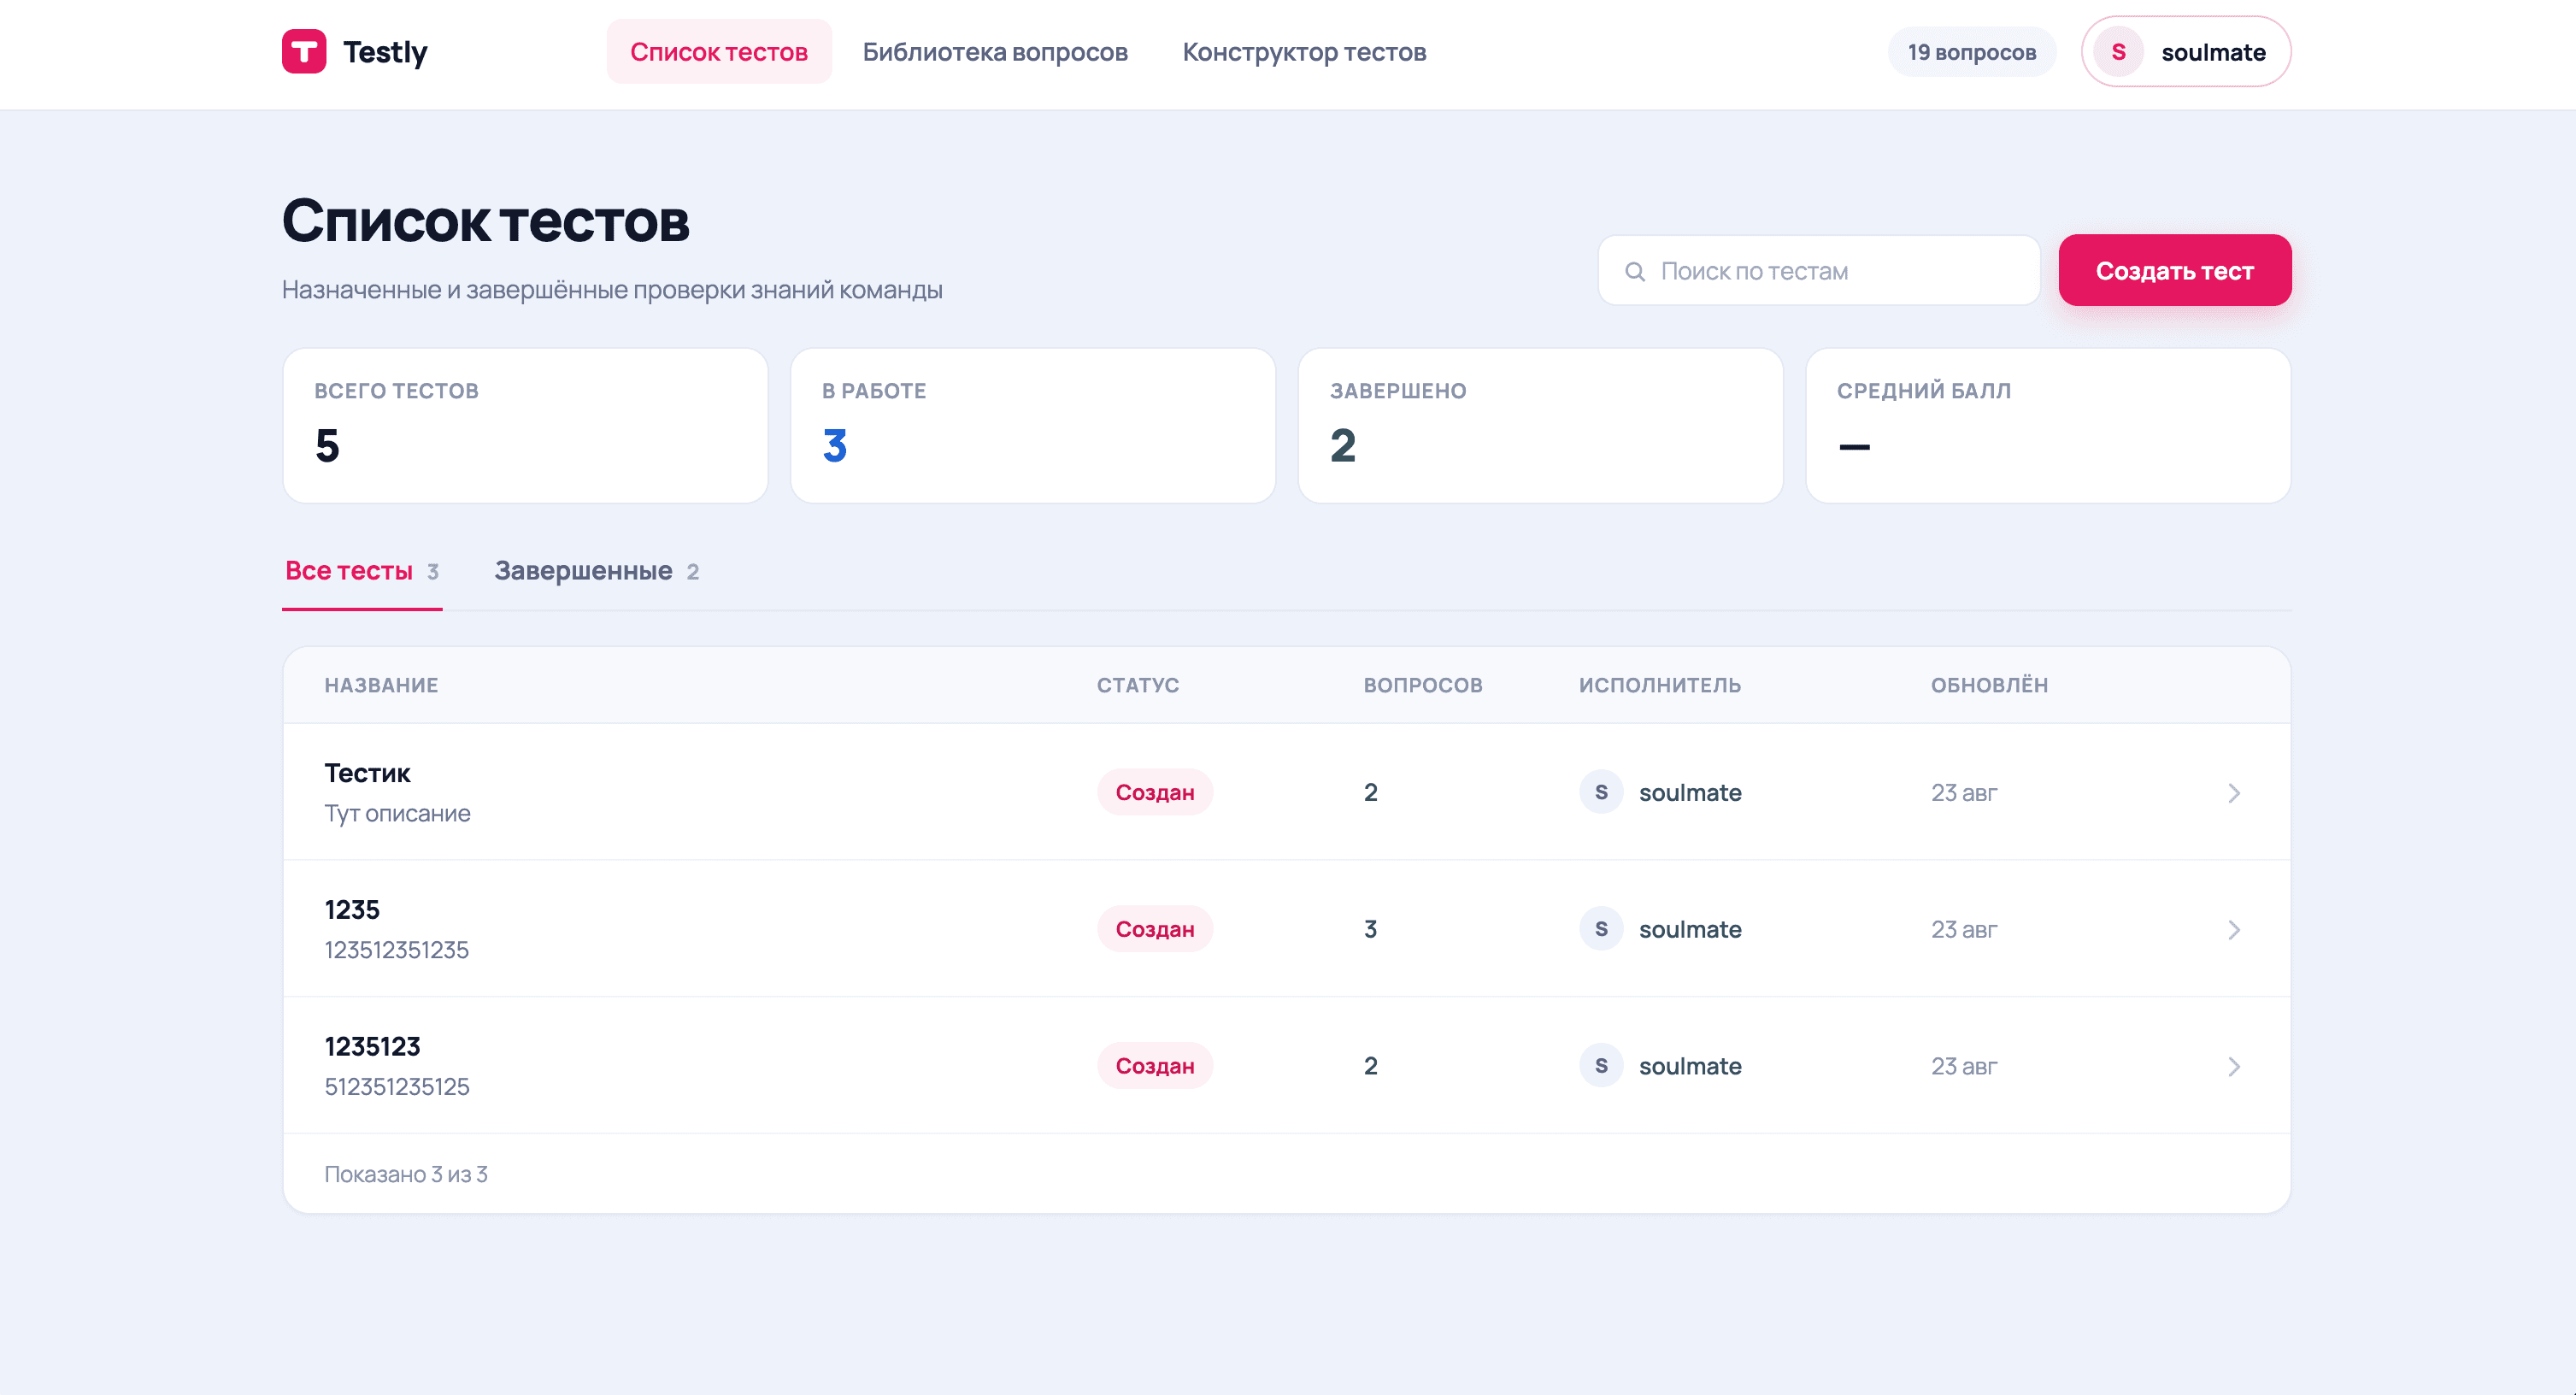Click the test name 1235123
This screenshot has height=1395, width=2576.
tap(372, 1047)
